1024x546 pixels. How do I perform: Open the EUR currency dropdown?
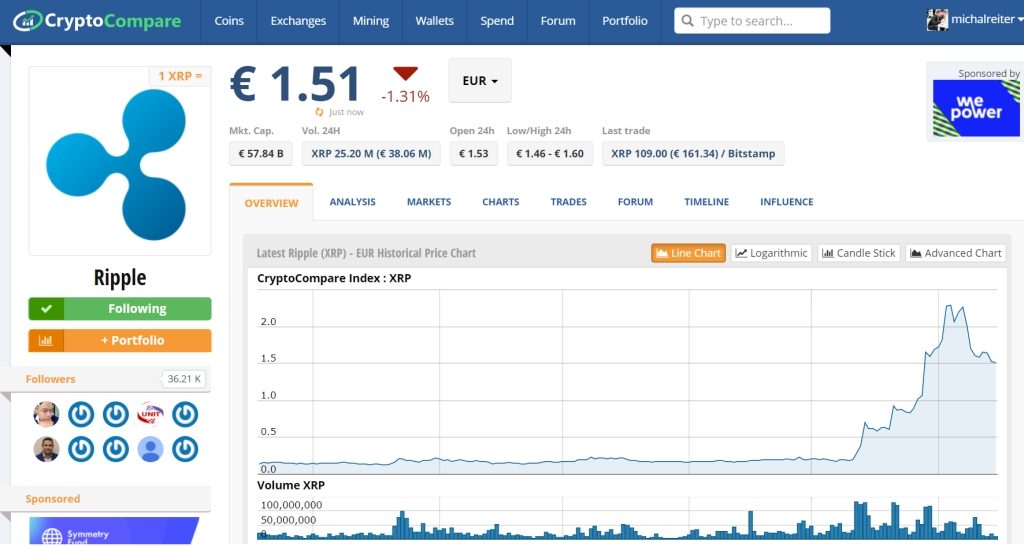click(479, 81)
